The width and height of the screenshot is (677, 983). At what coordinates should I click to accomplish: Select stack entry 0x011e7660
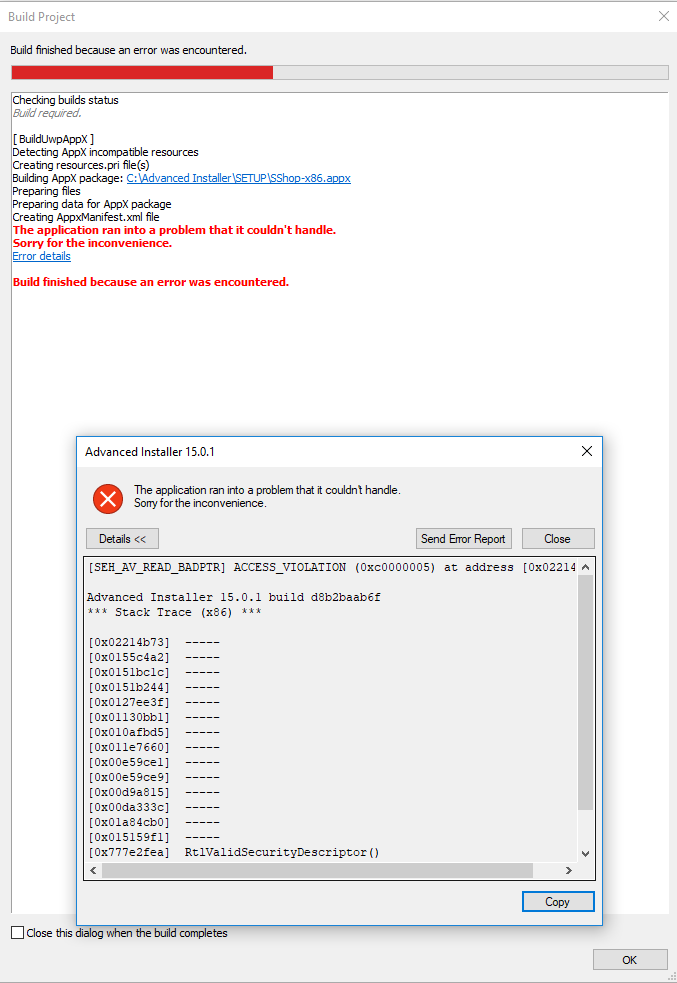click(x=154, y=748)
